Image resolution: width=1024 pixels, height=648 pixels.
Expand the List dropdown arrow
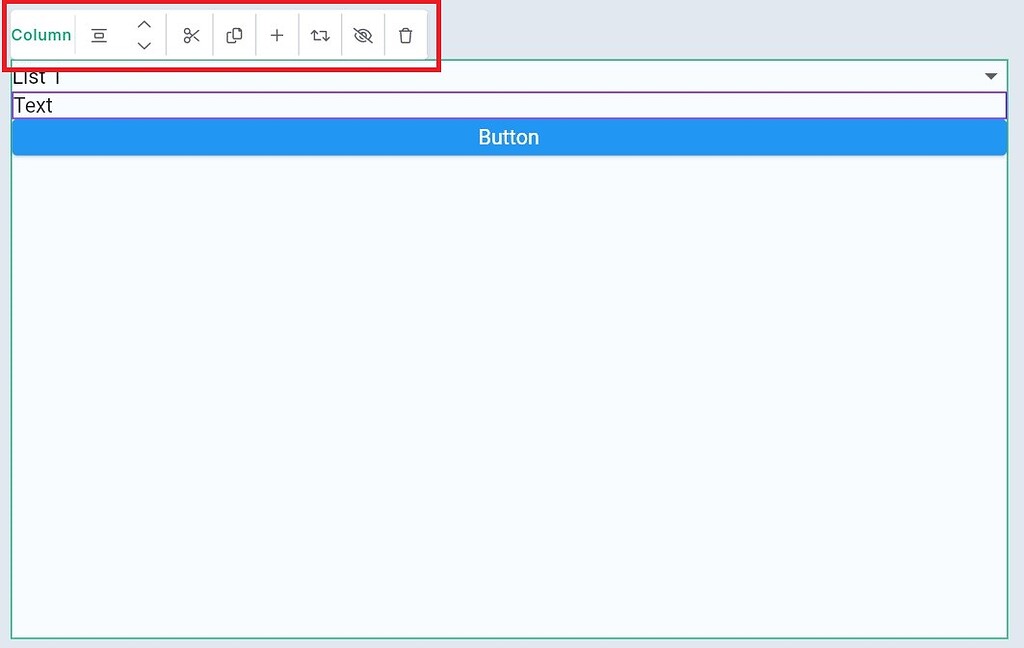click(x=991, y=76)
